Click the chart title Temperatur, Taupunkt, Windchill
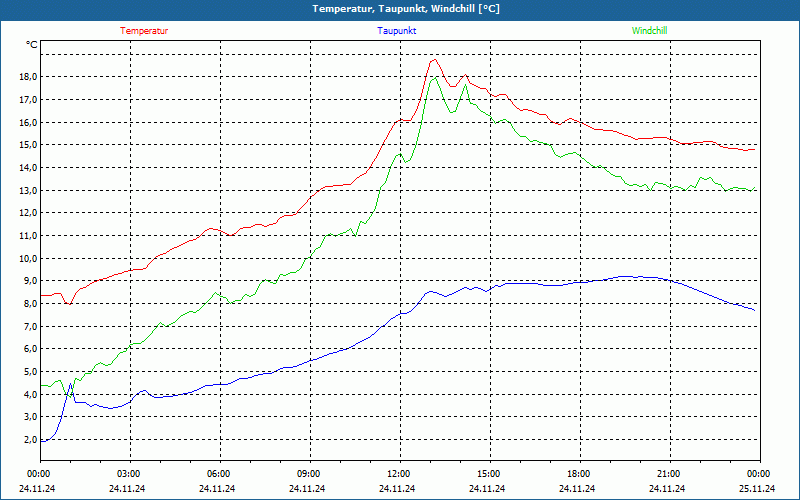Viewport: 800px width, 500px height. pyautogui.click(x=406, y=9)
